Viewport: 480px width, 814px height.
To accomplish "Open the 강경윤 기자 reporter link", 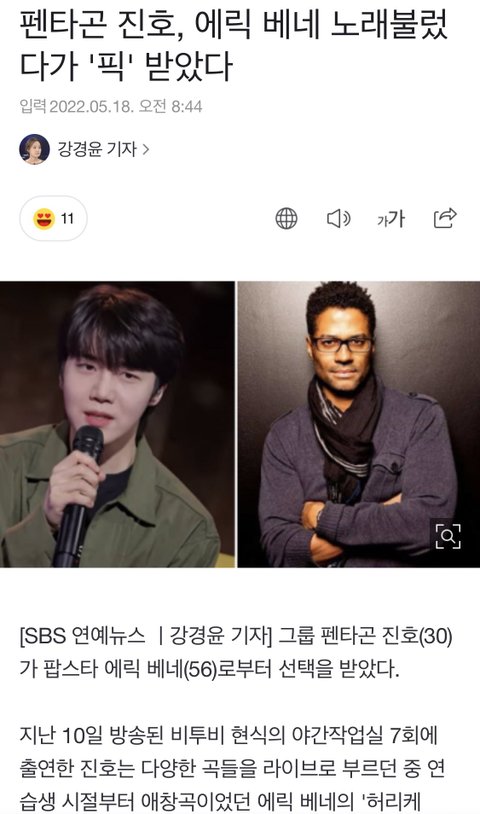I will pos(97,150).
